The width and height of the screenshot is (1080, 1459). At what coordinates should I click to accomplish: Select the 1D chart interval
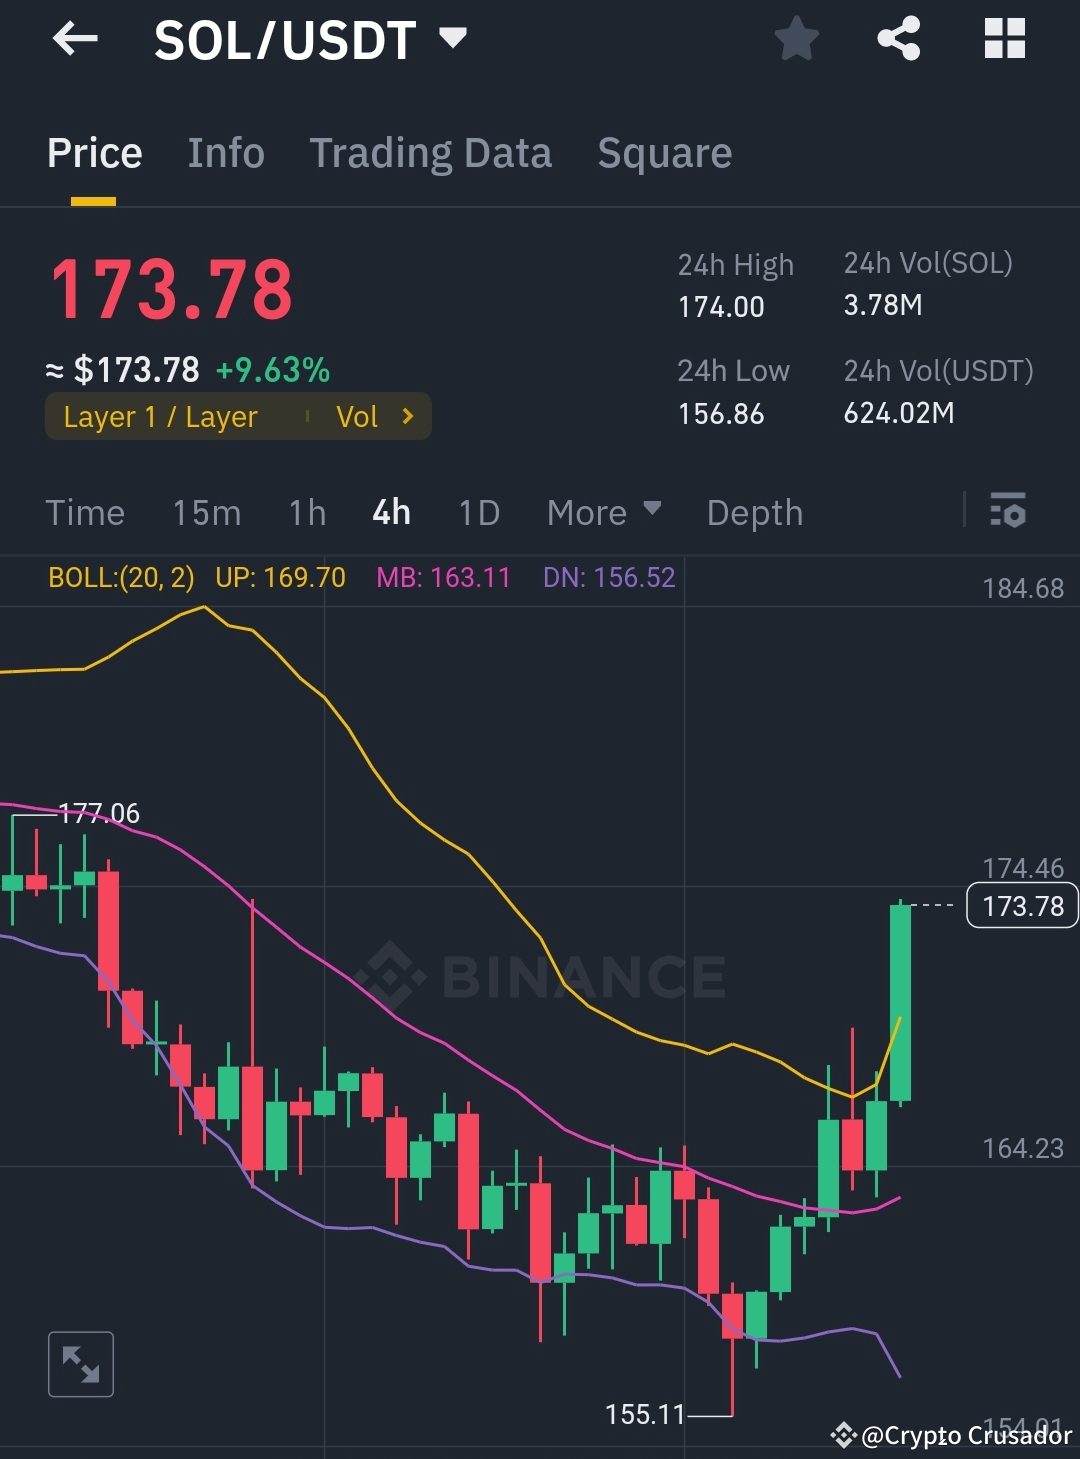click(478, 512)
